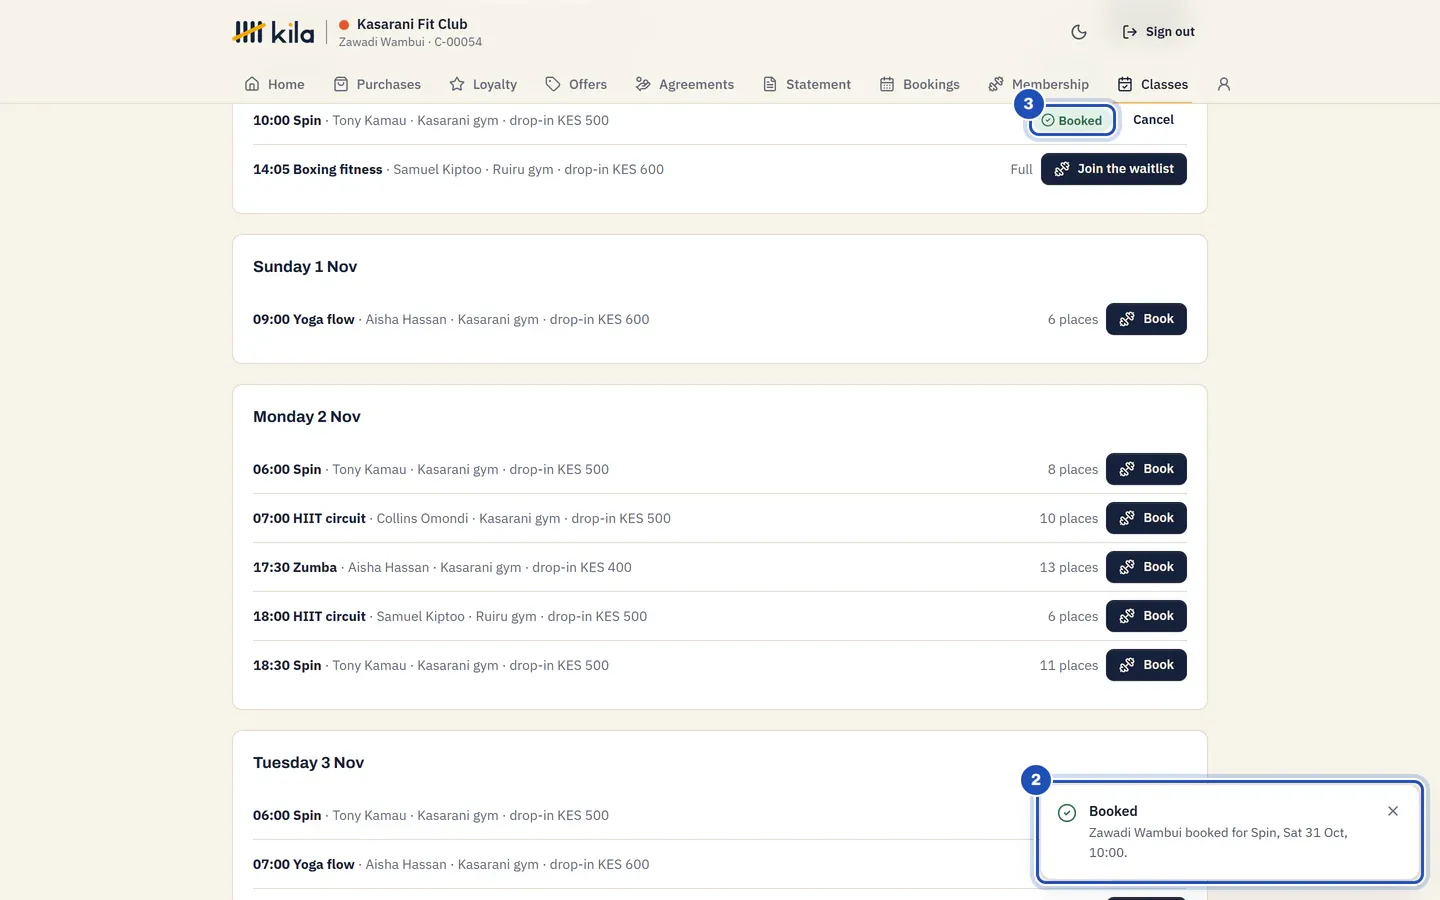Click the Tuesday 3 Nov heading
This screenshot has height=900, width=1440.
coord(308,763)
